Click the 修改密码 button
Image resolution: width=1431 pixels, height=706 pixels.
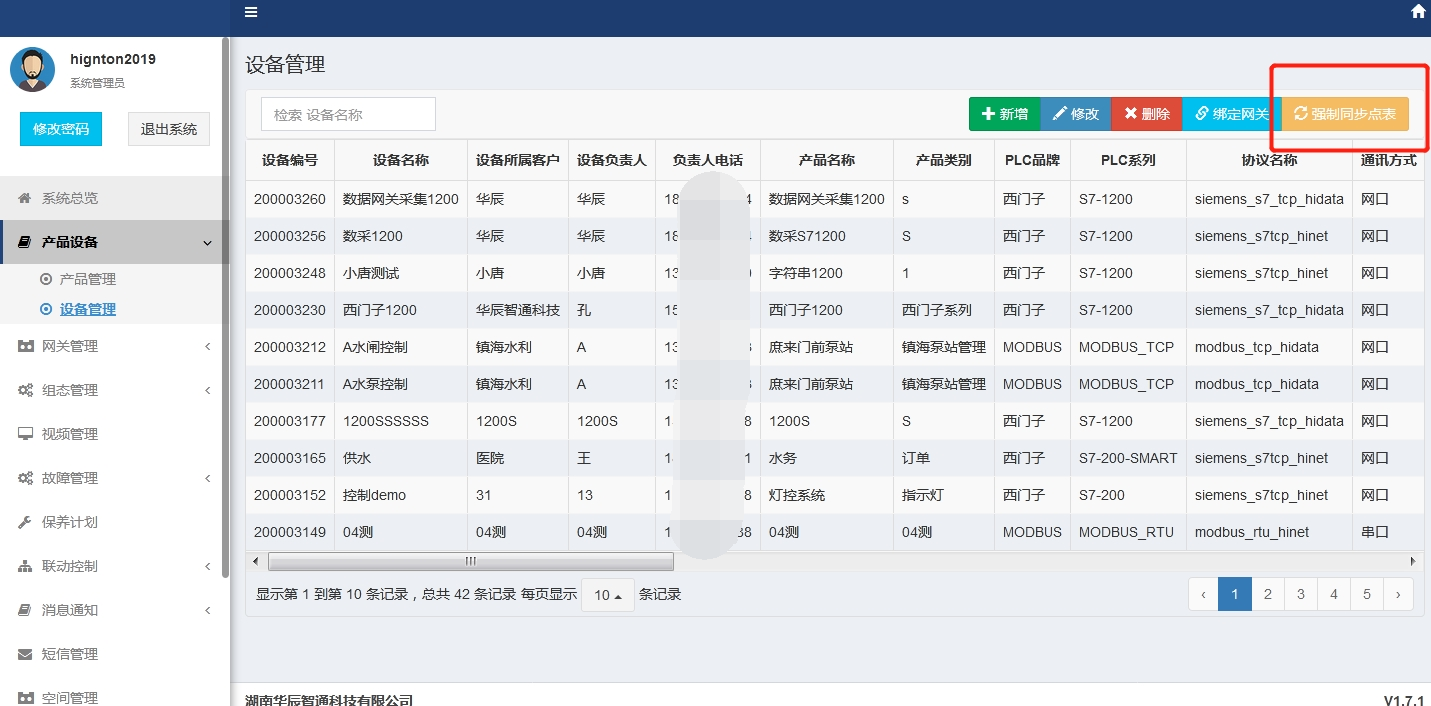60,129
